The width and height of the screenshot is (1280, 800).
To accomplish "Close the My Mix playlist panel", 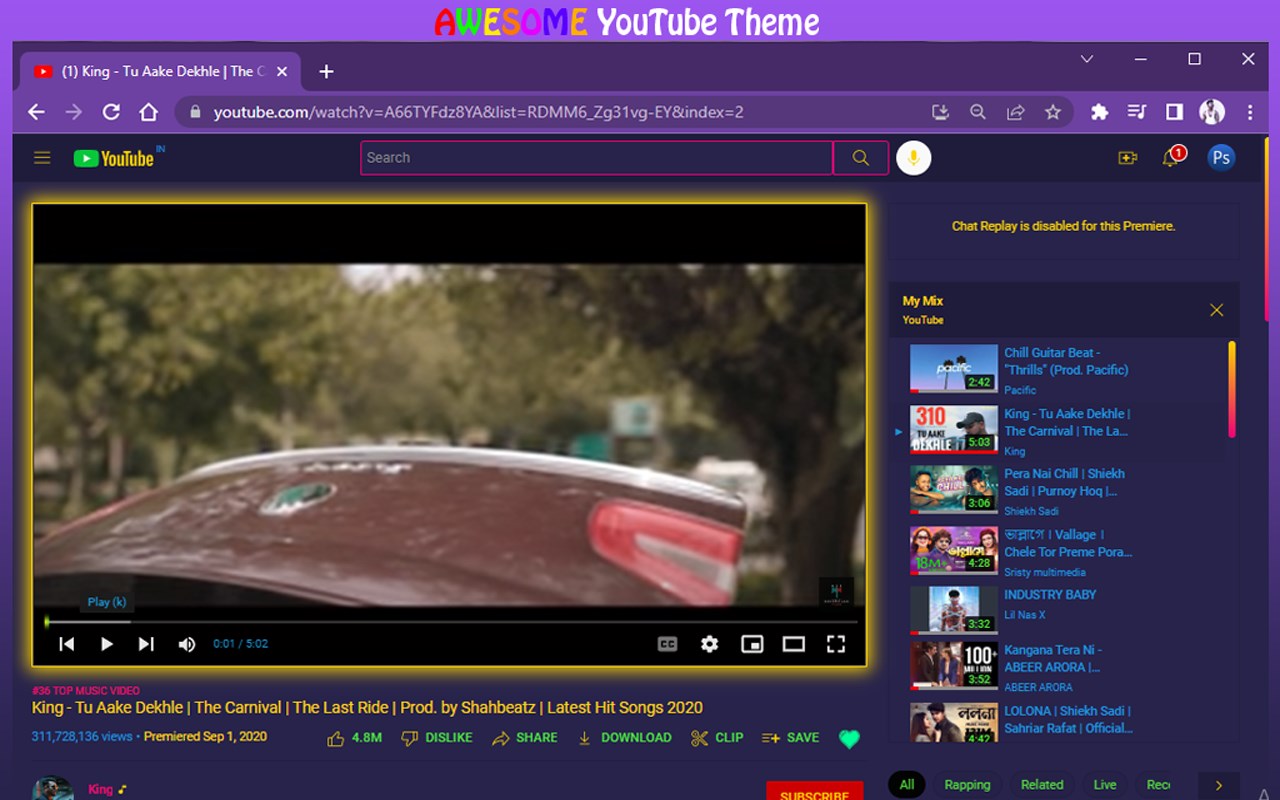I will [1216, 310].
